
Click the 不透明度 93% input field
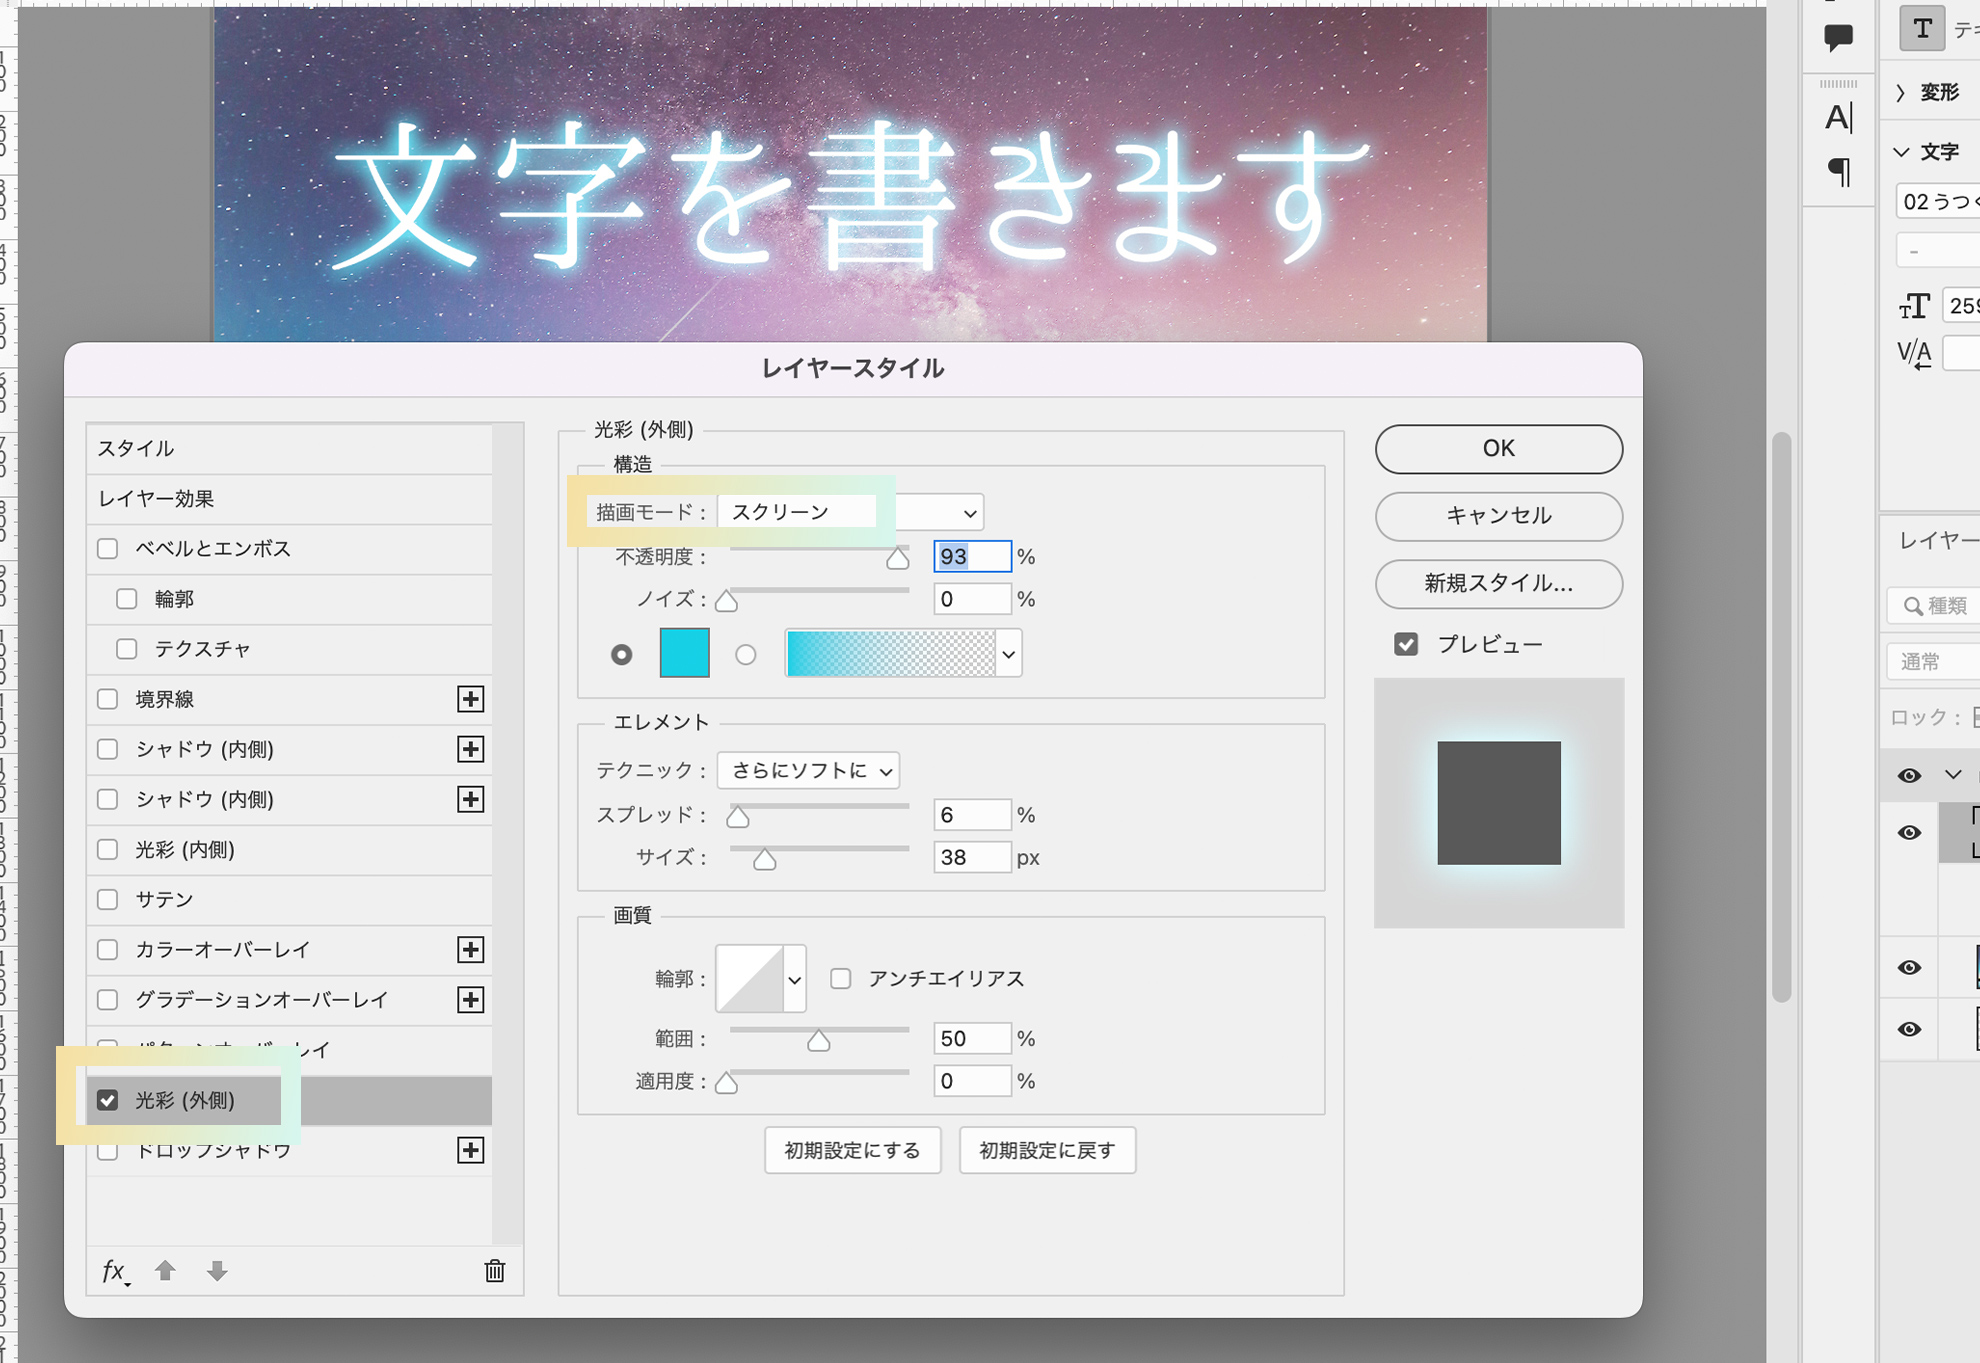pos(967,558)
